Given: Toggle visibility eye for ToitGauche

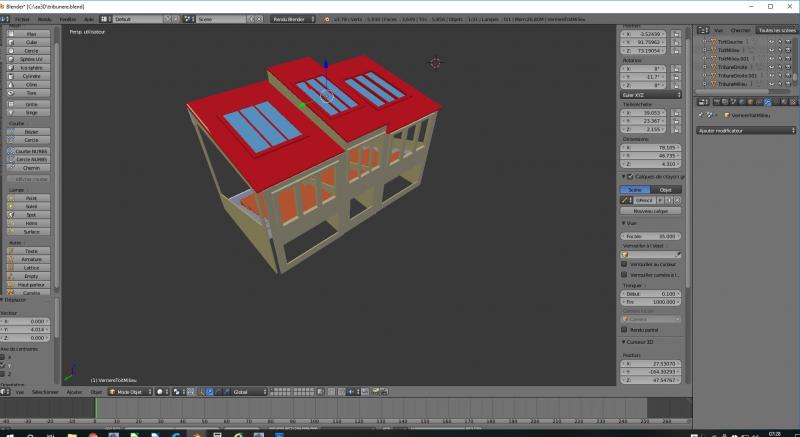Looking at the screenshot, I should pyautogui.click(x=773, y=43).
